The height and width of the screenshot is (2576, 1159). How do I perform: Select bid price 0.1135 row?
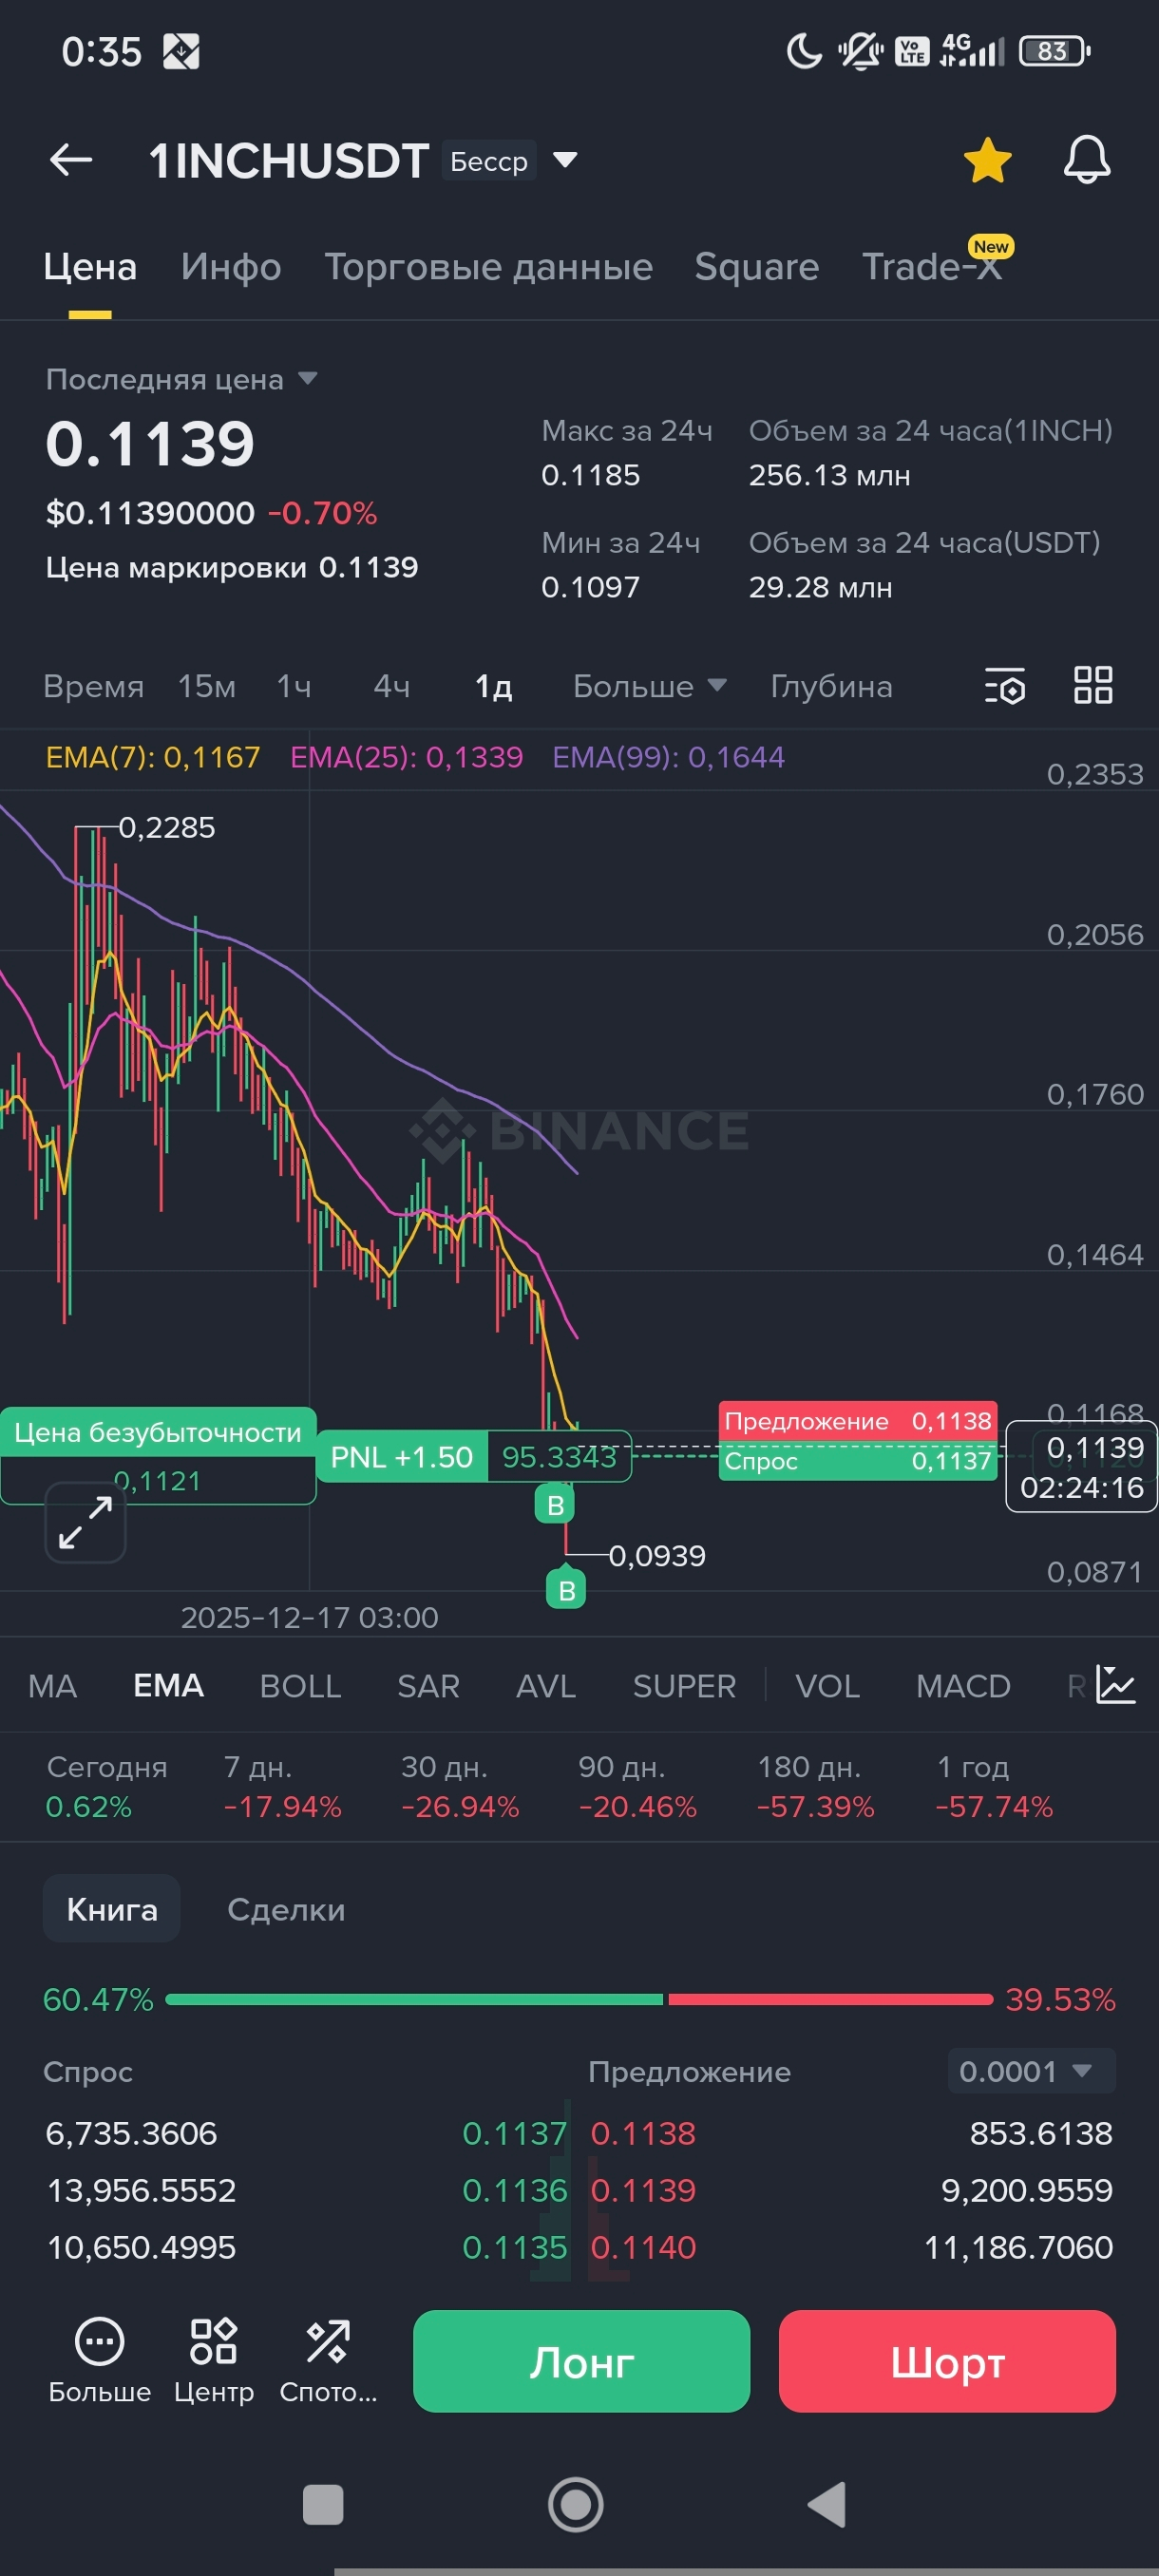coord(306,2247)
